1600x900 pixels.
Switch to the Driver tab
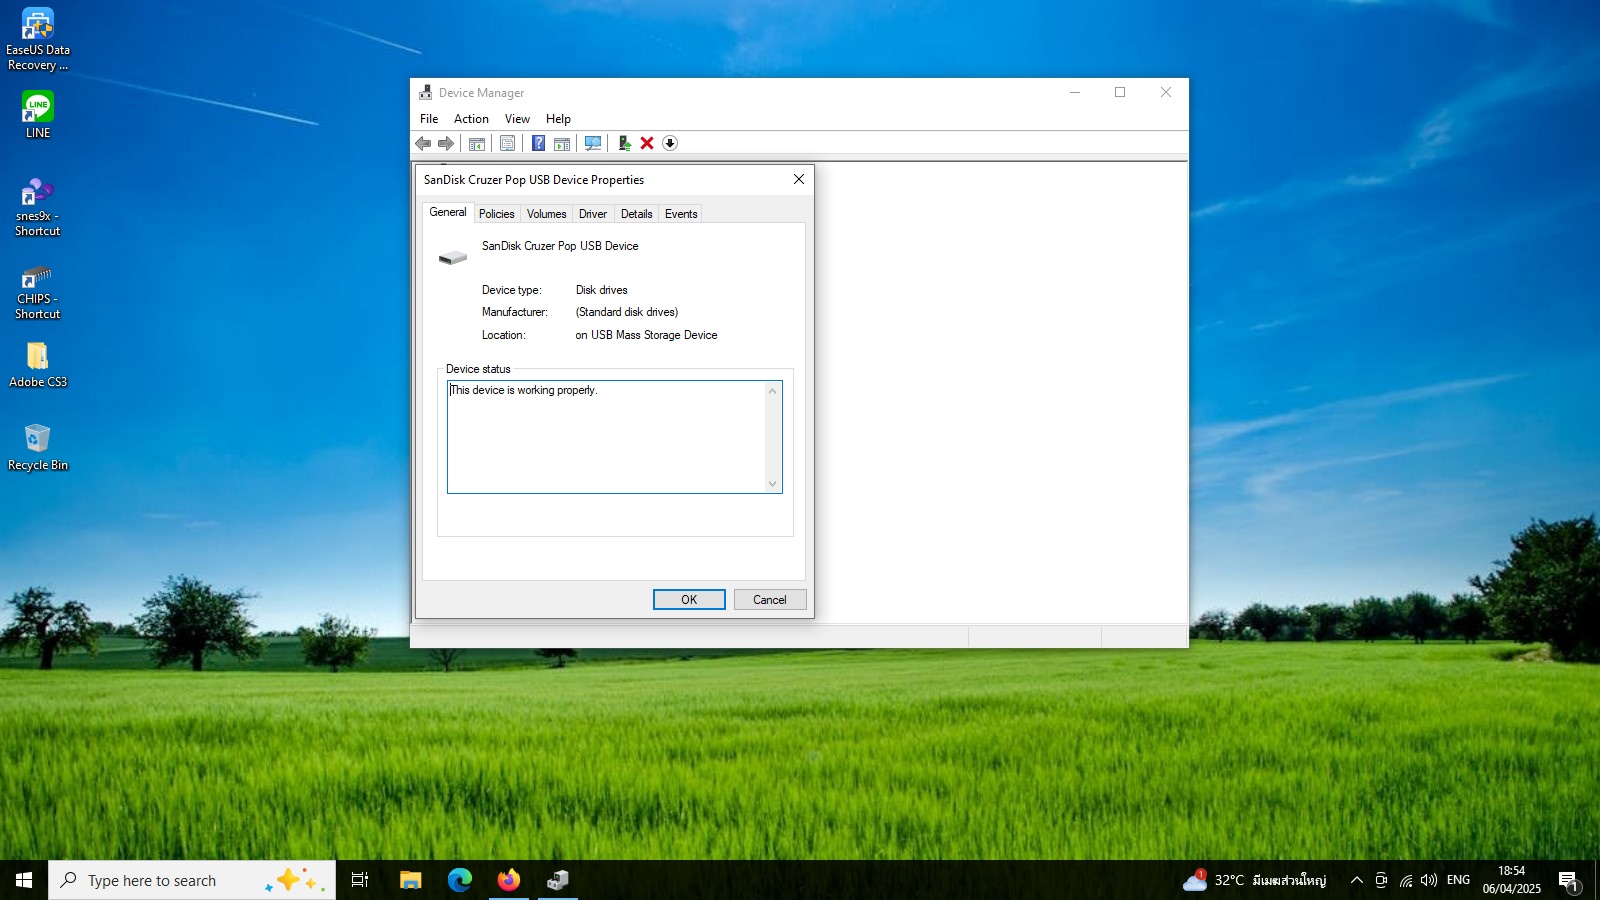click(x=593, y=214)
